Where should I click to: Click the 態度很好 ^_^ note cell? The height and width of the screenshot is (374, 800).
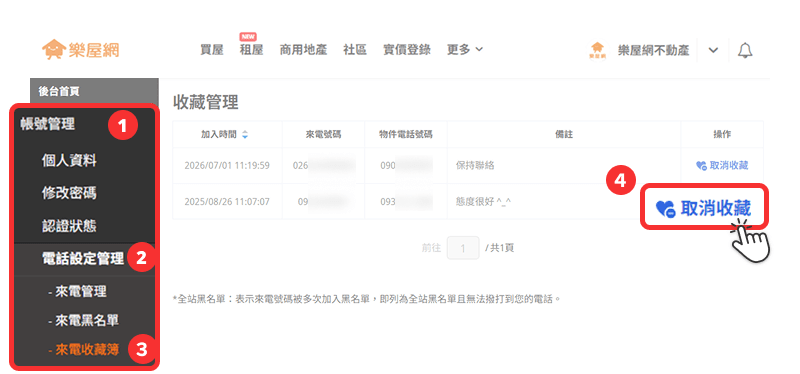click(483, 202)
